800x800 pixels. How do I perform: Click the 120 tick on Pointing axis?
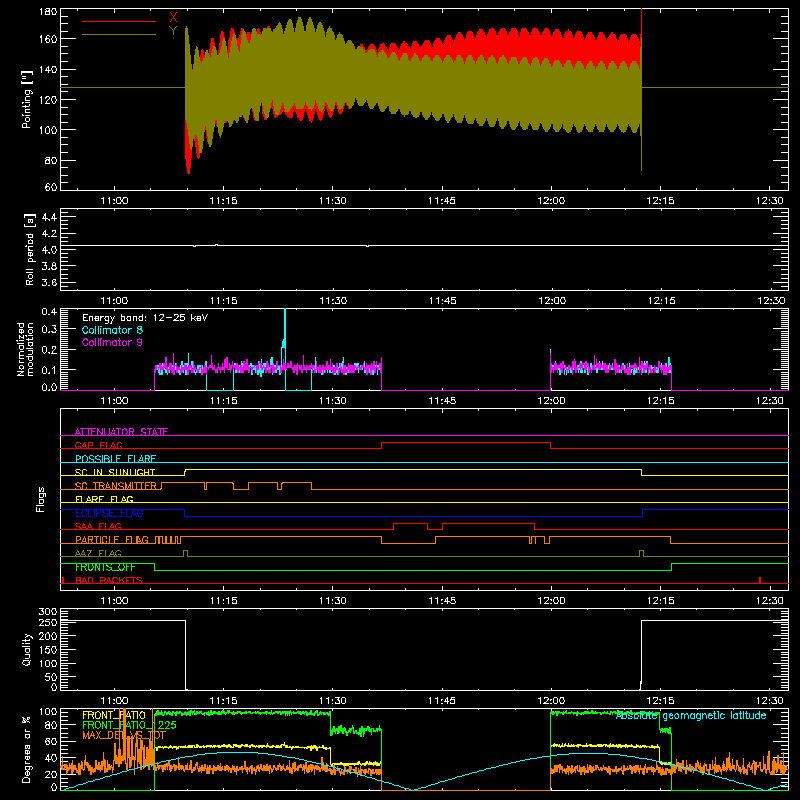(x=48, y=99)
